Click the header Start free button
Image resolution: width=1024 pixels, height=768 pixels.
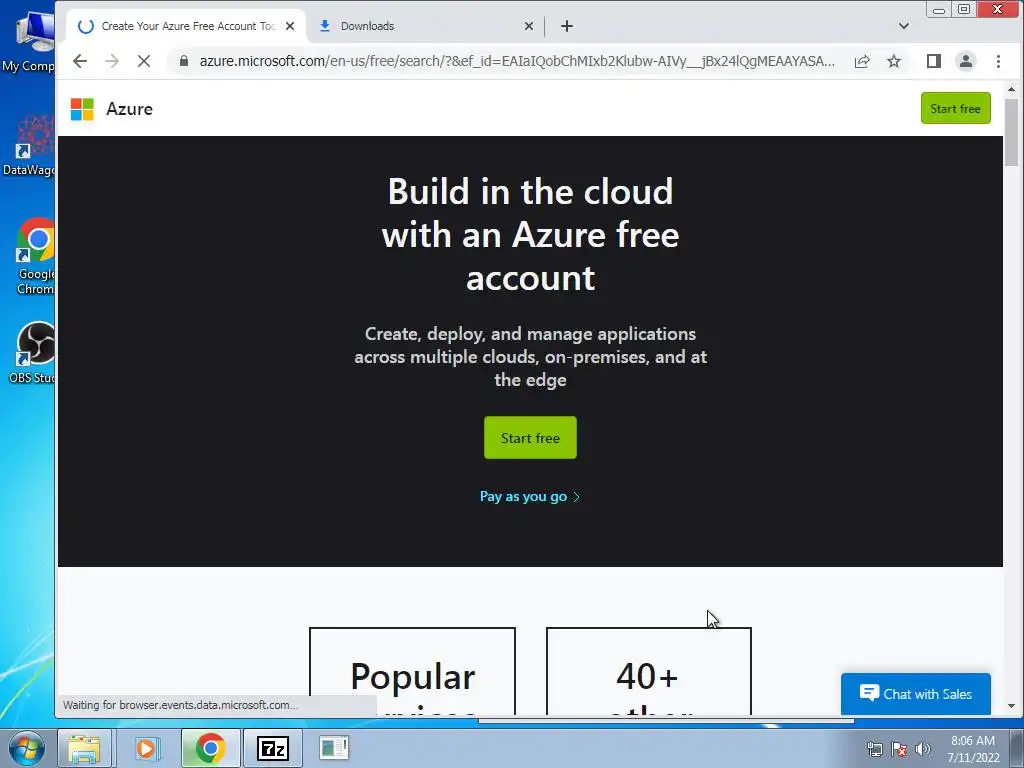pos(955,108)
